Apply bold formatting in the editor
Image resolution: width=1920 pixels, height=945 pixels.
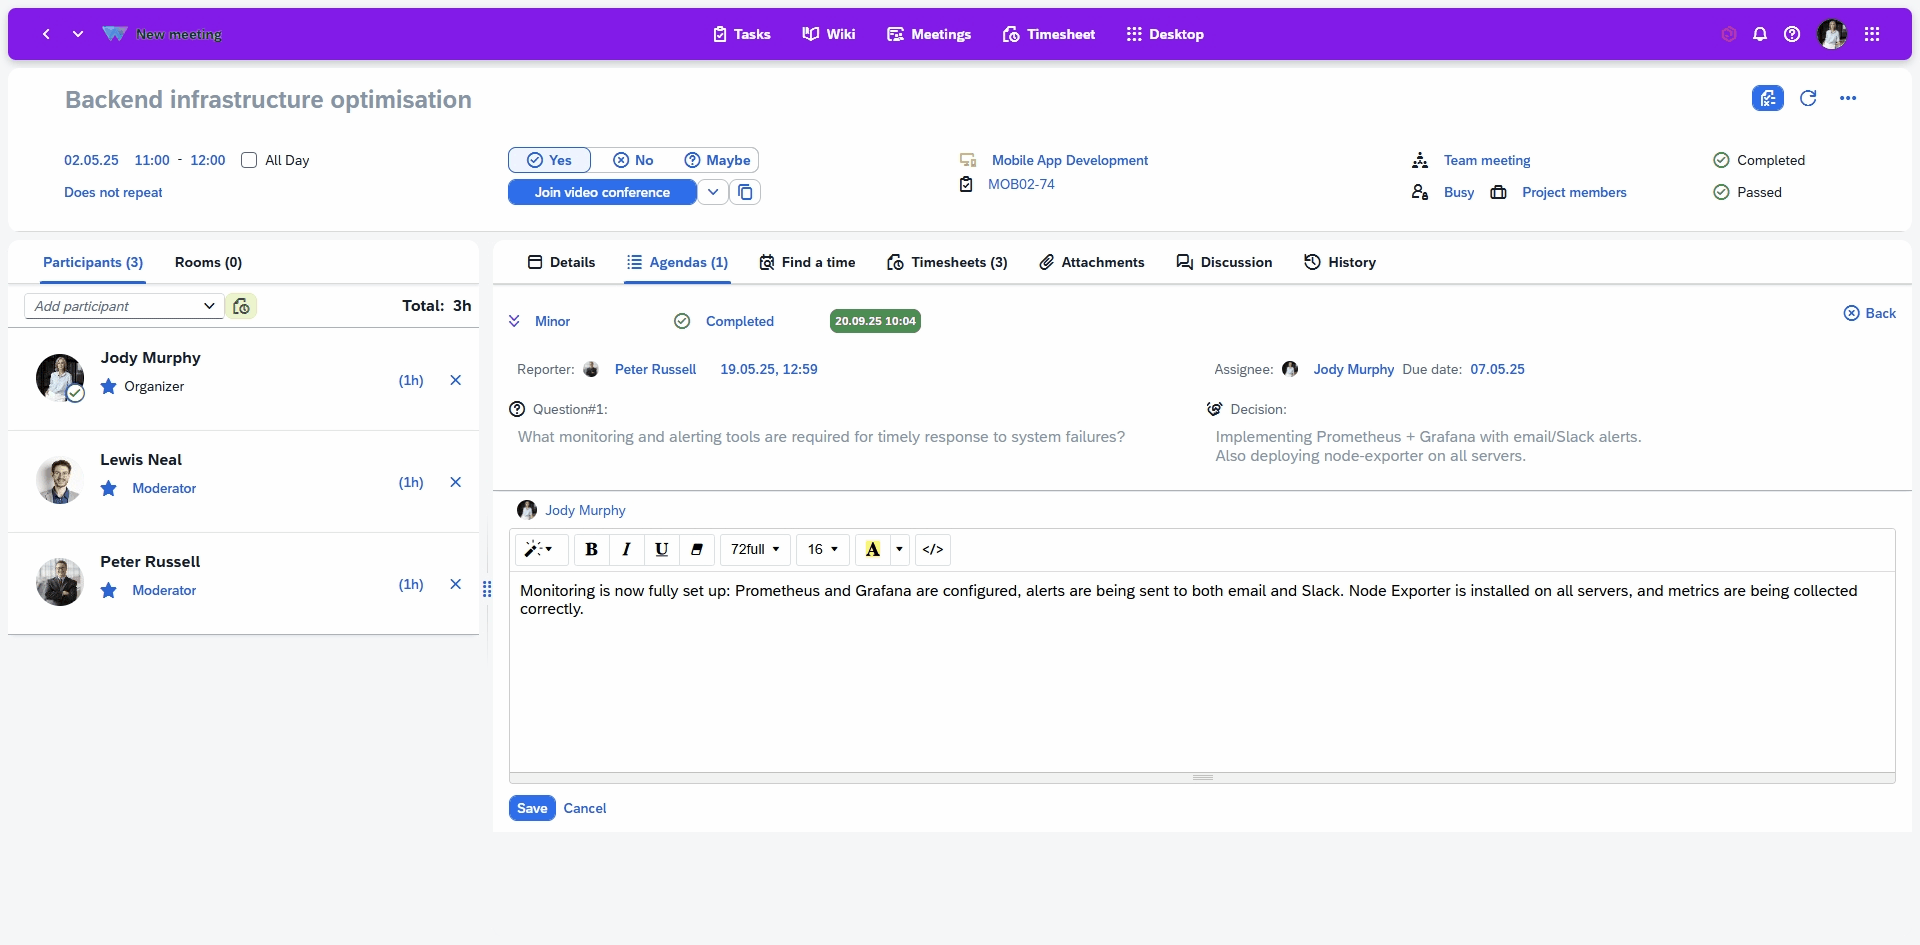591,549
